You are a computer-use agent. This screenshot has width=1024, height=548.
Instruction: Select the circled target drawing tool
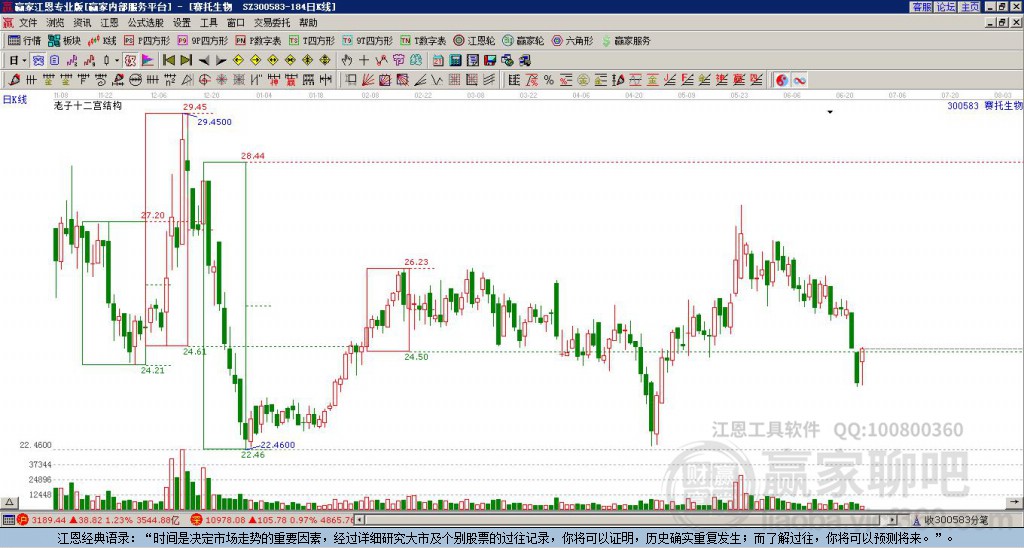pyautogui.click(x=204, y=80)
